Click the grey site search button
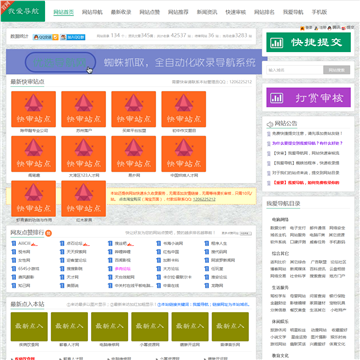 (337, 70)
